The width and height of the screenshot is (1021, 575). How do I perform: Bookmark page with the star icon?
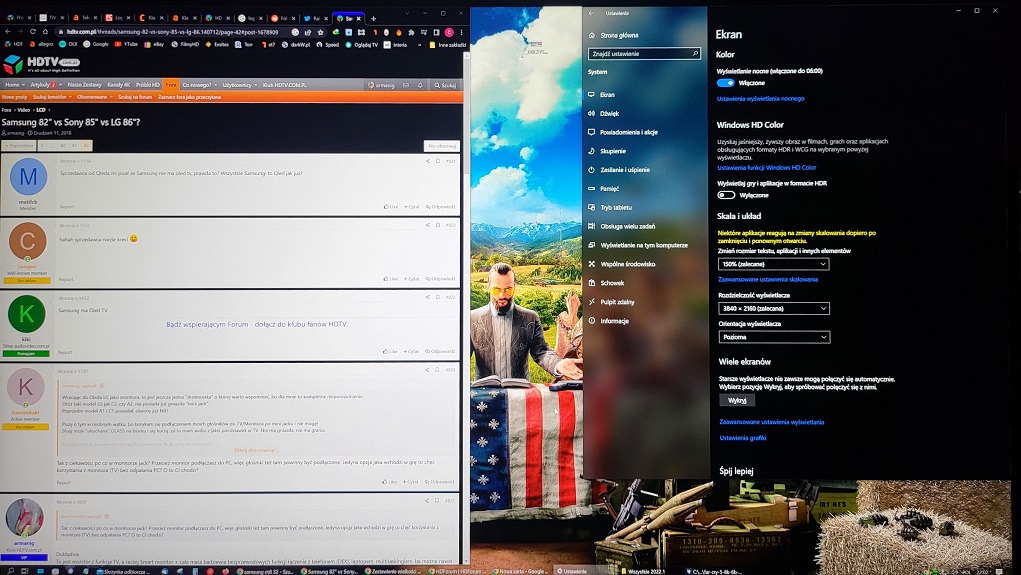click(x=320, y=32)
